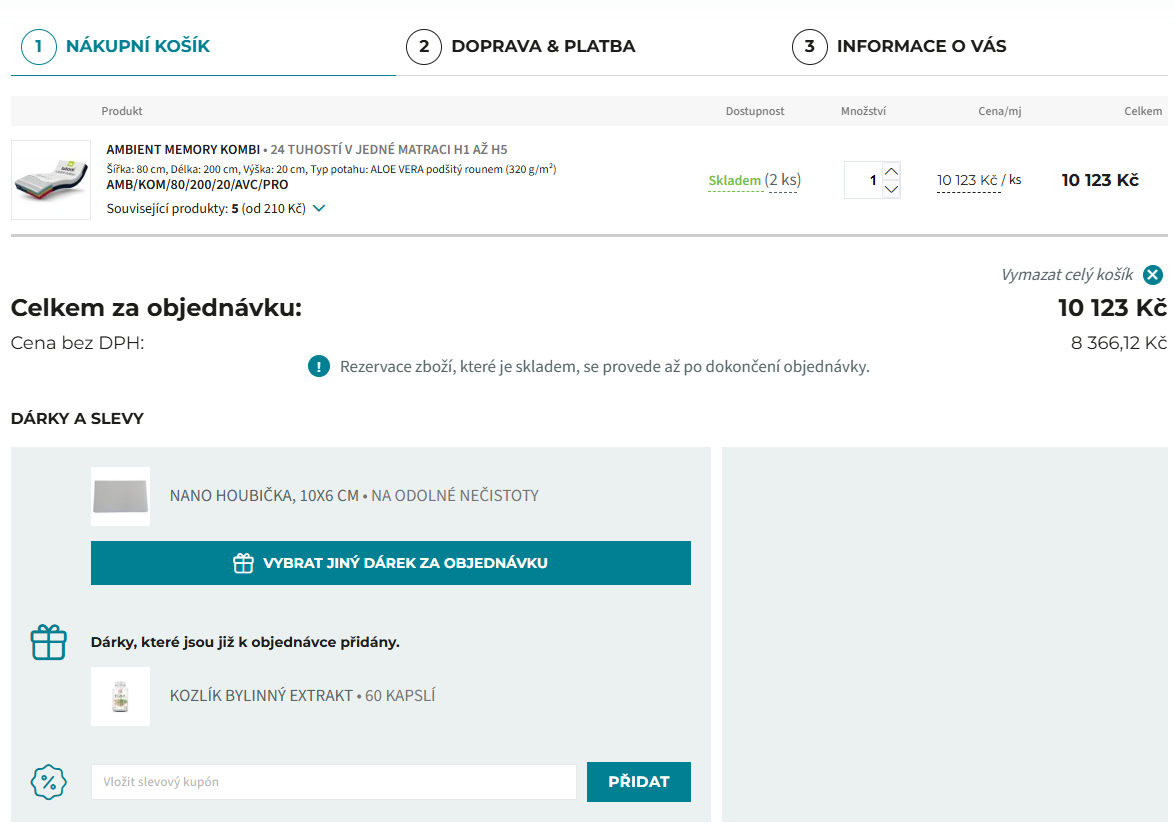Click the Nano houbička gift thumbnail

[120, 496]
